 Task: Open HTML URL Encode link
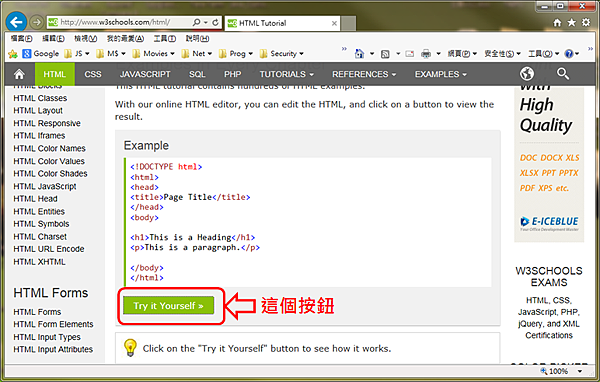tap(49, 249)
